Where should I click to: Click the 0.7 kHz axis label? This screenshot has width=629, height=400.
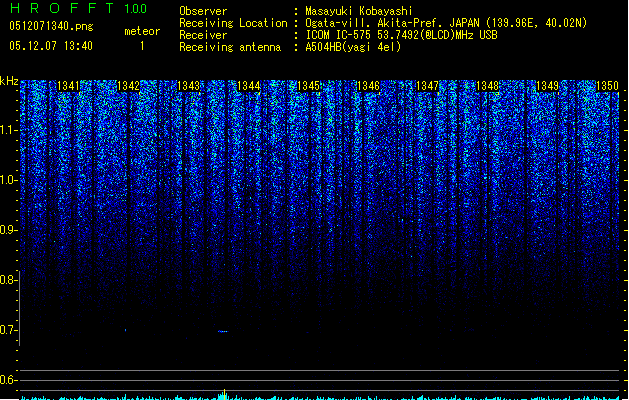(8, 330)
